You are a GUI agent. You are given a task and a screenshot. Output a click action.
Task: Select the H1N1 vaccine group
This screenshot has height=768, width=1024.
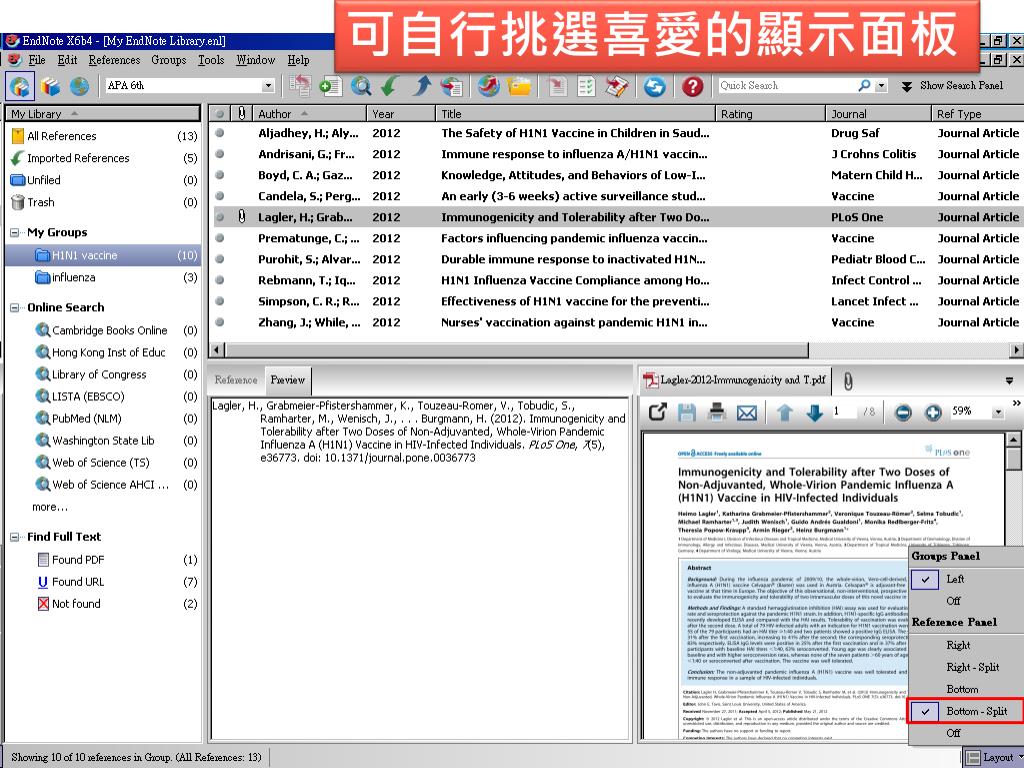tap(103, 255)
